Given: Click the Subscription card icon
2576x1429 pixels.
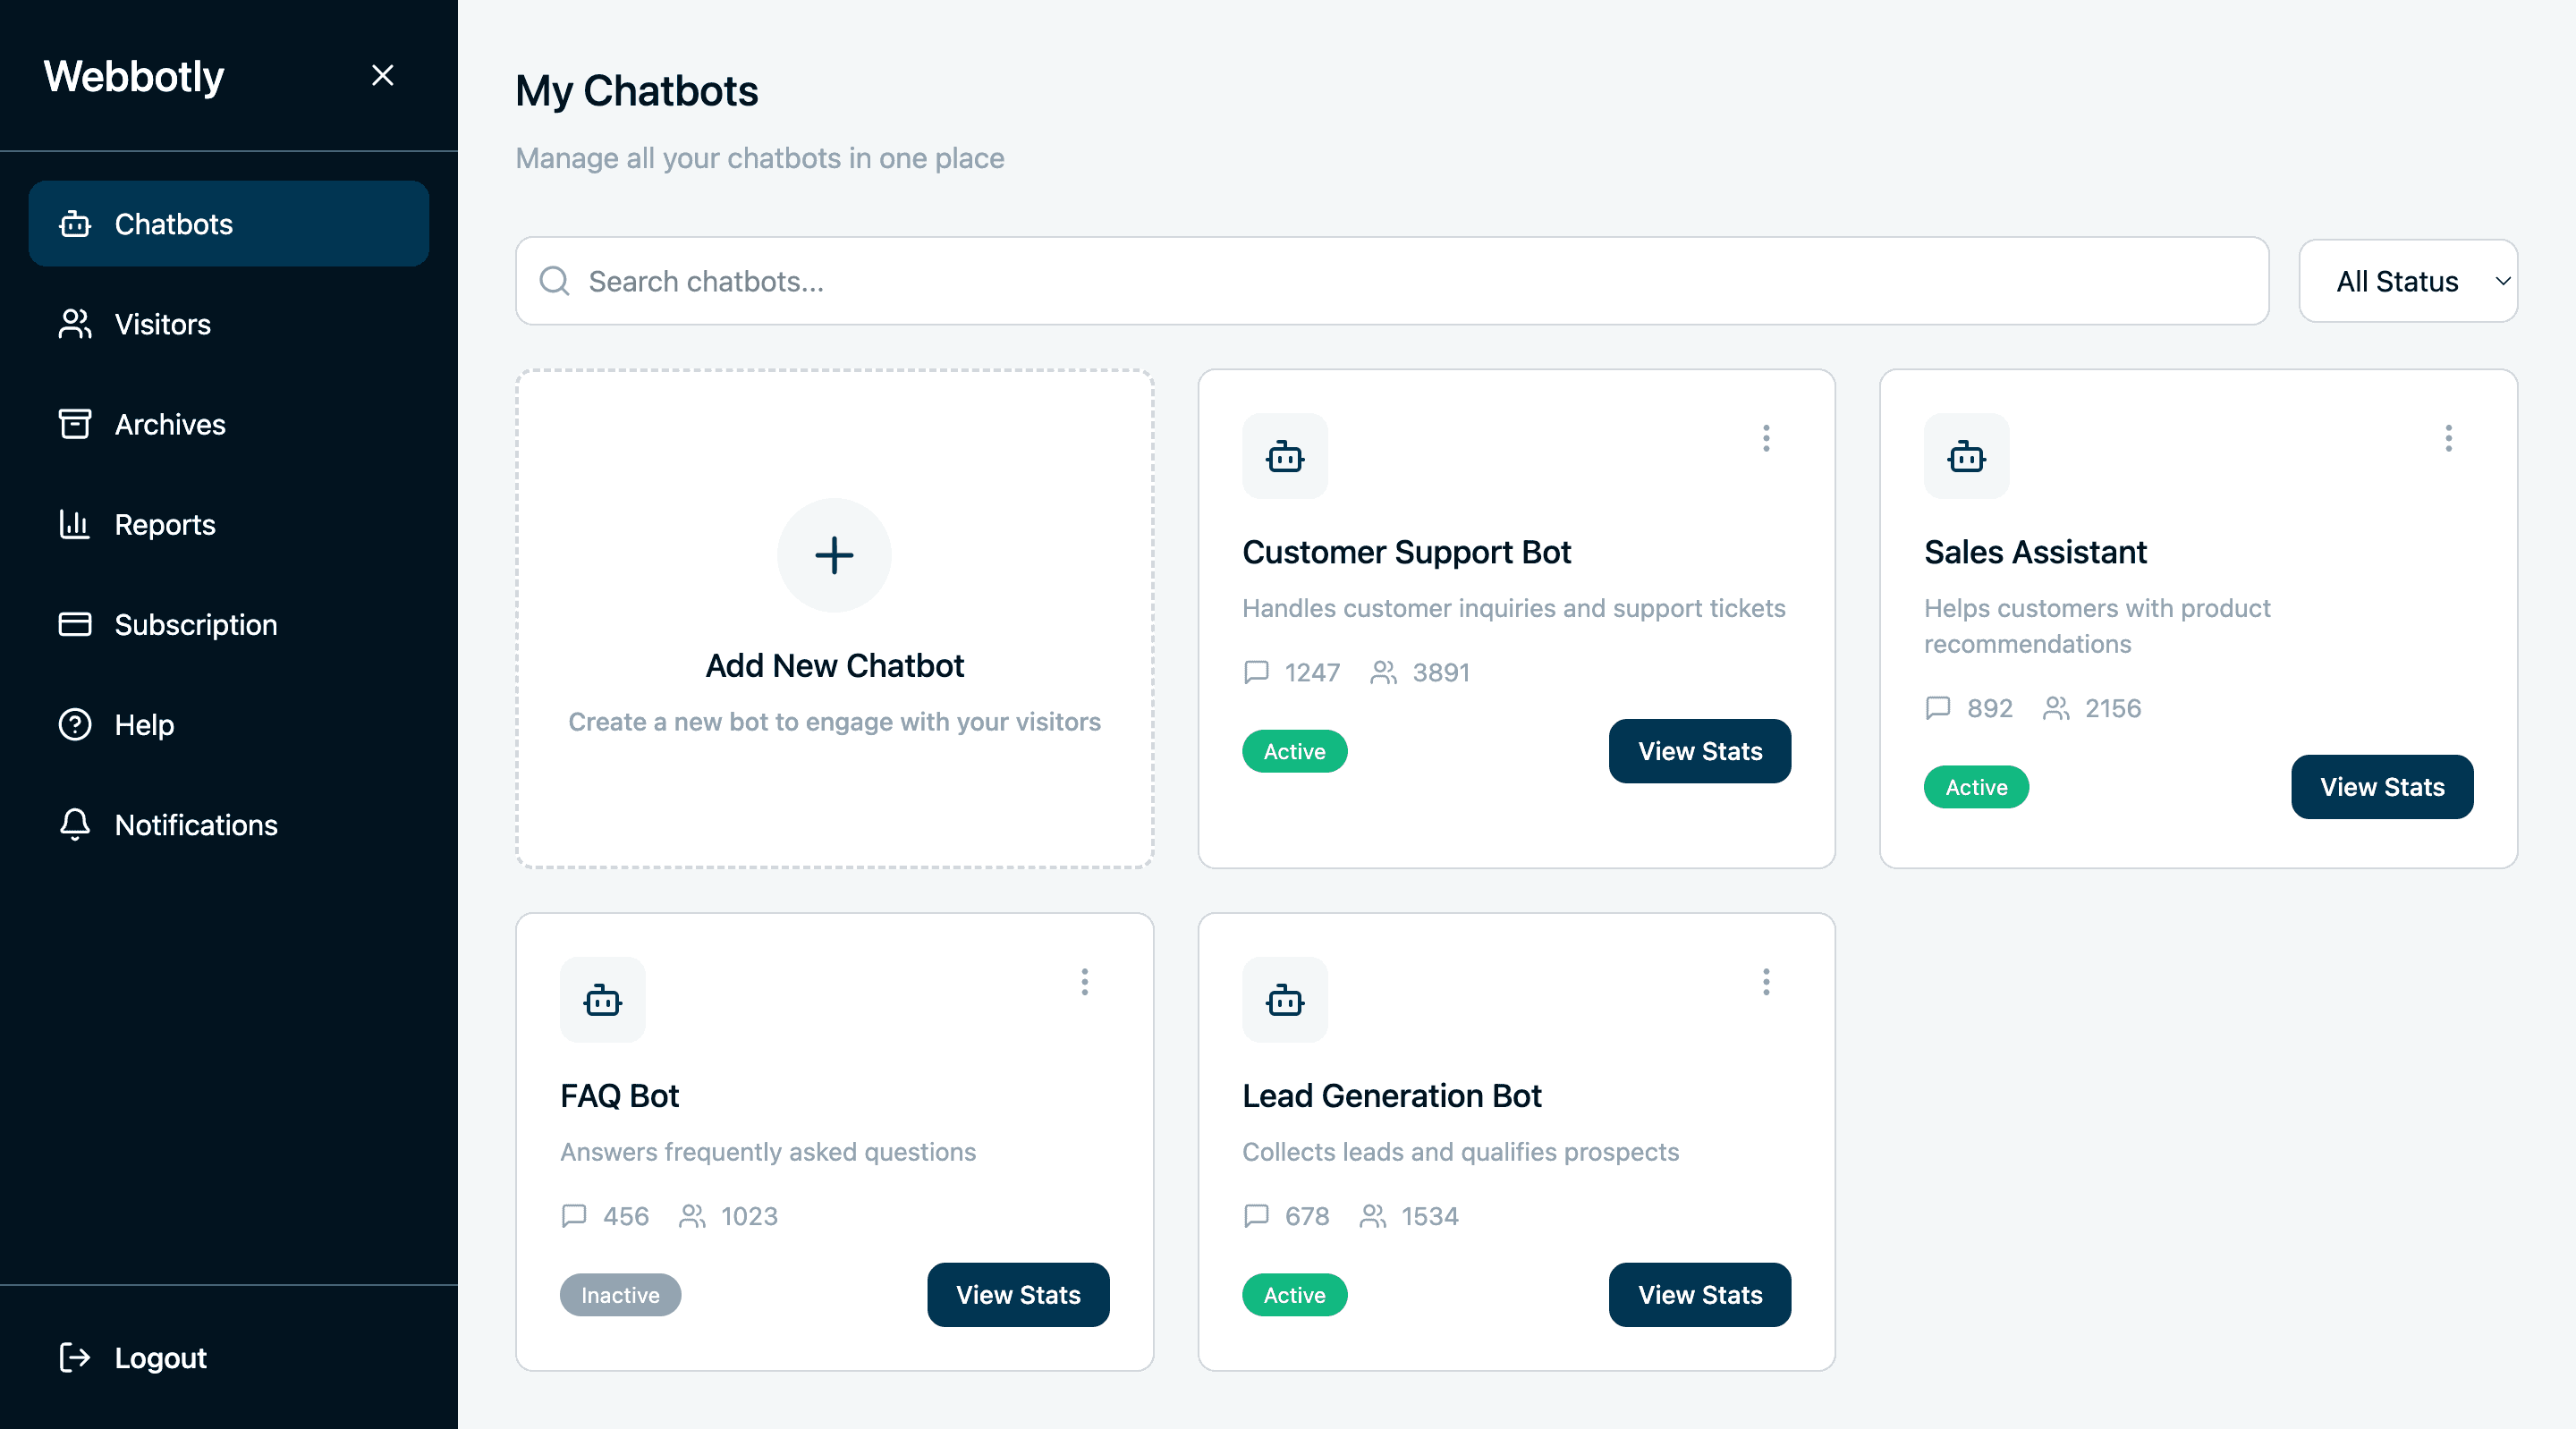Looking at the screenshot, I should pos(74,624).
